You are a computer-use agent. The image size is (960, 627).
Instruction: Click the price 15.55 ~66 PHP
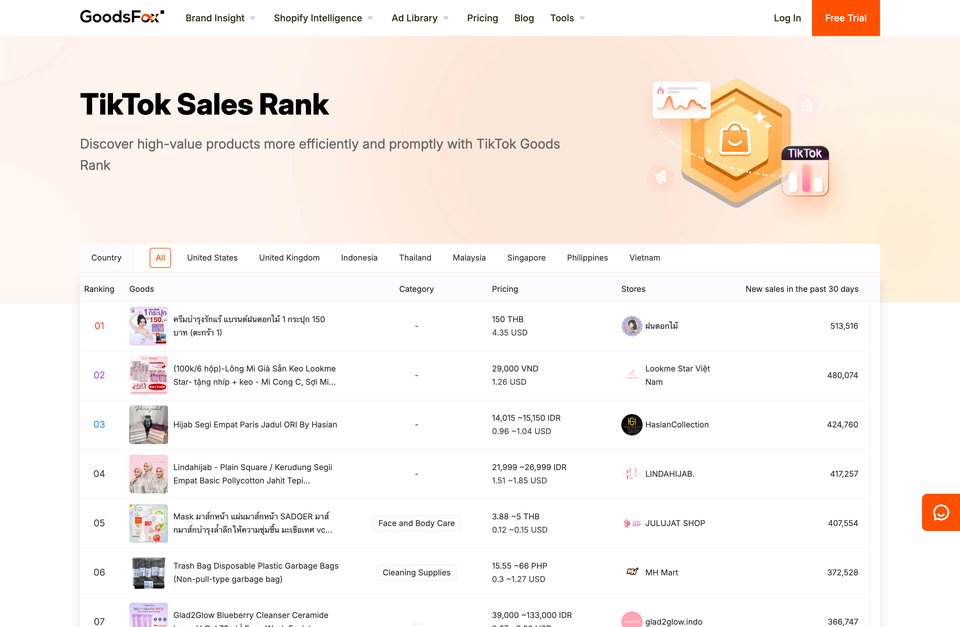[x=519, y=566]
